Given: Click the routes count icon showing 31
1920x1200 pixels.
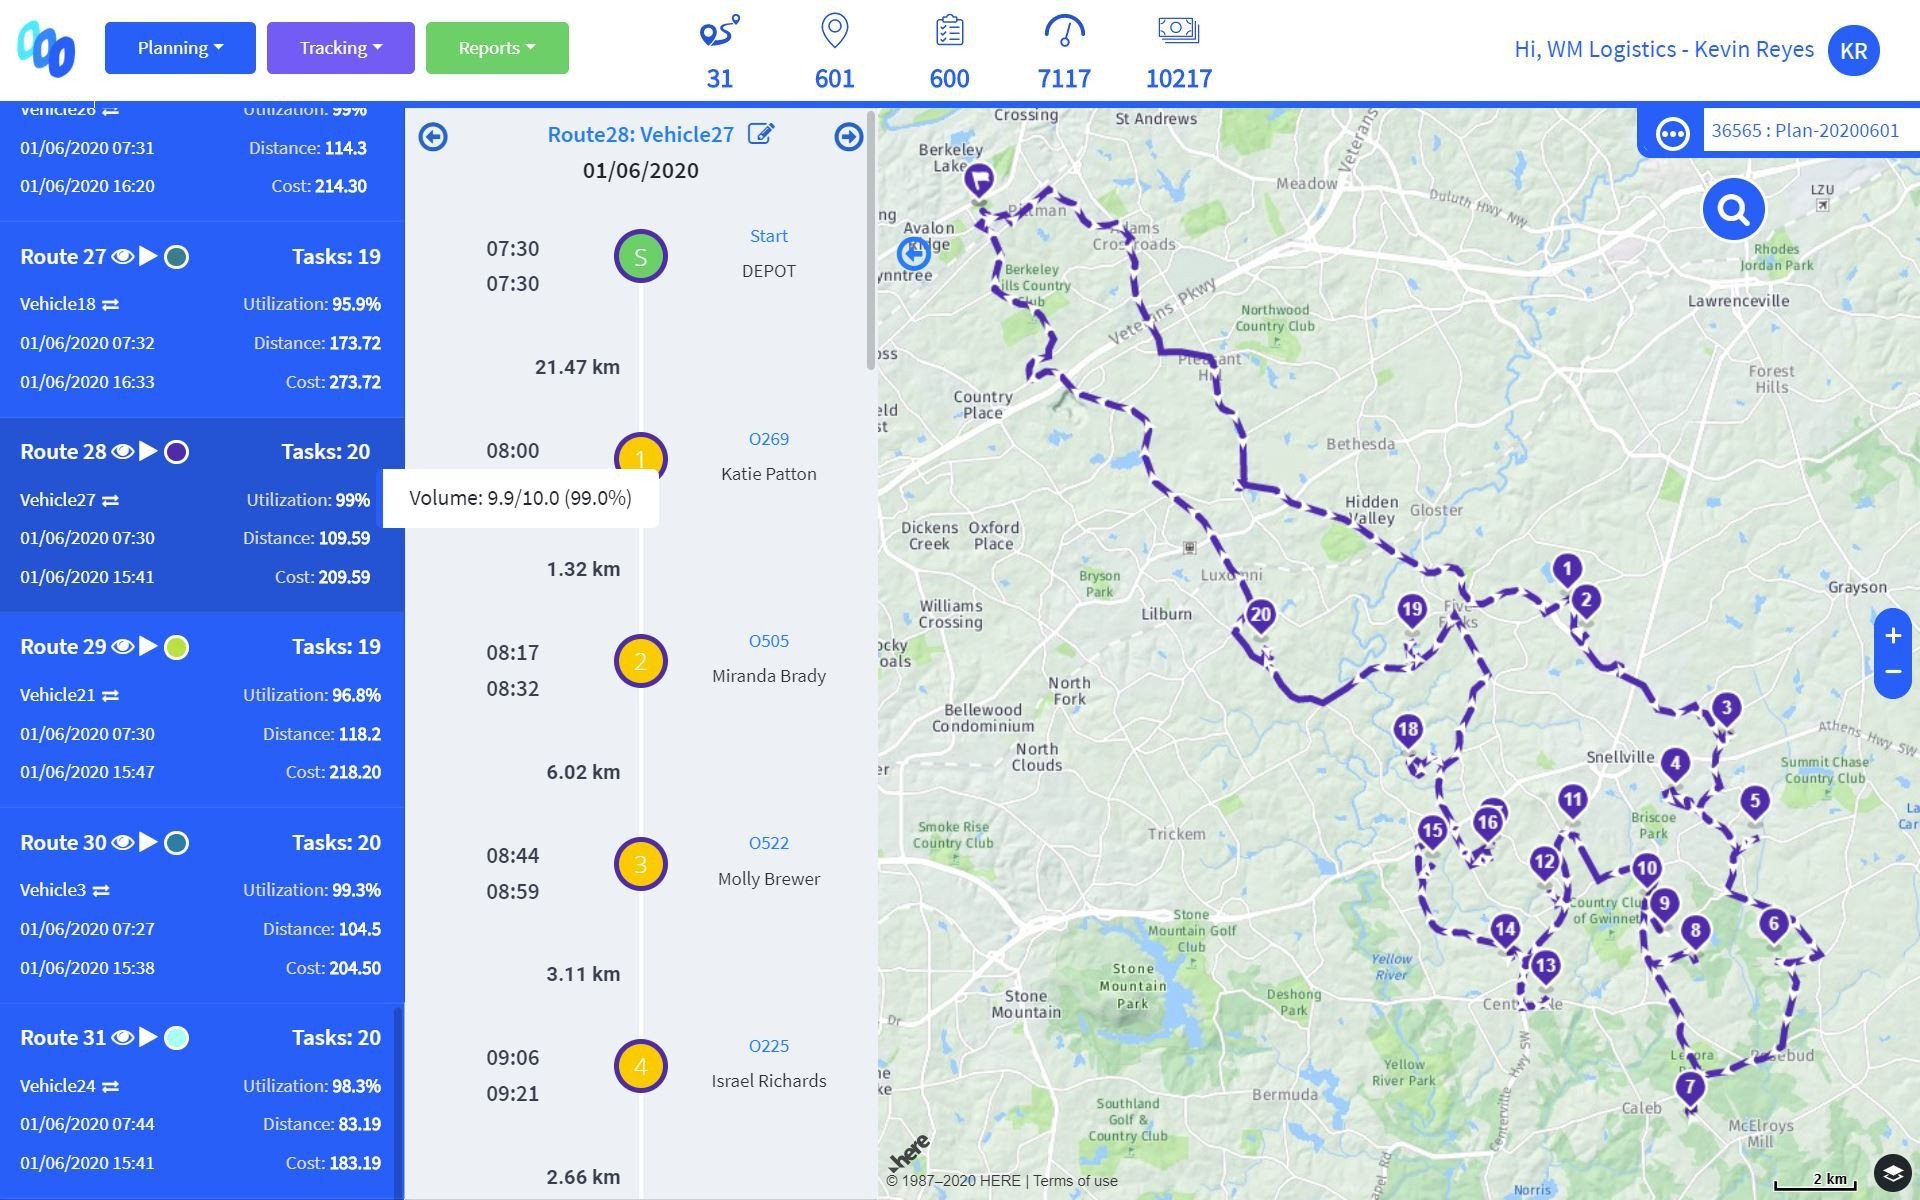Looking at the screenshot, I should tap(719, 31).
